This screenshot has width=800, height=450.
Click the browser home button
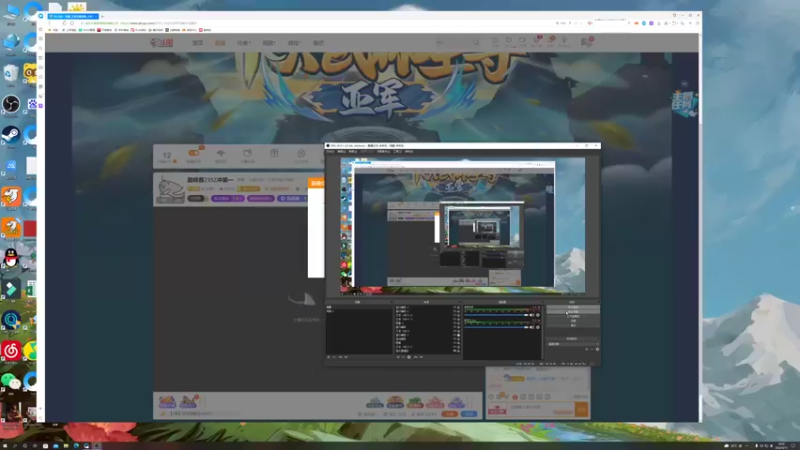[72, 23]
